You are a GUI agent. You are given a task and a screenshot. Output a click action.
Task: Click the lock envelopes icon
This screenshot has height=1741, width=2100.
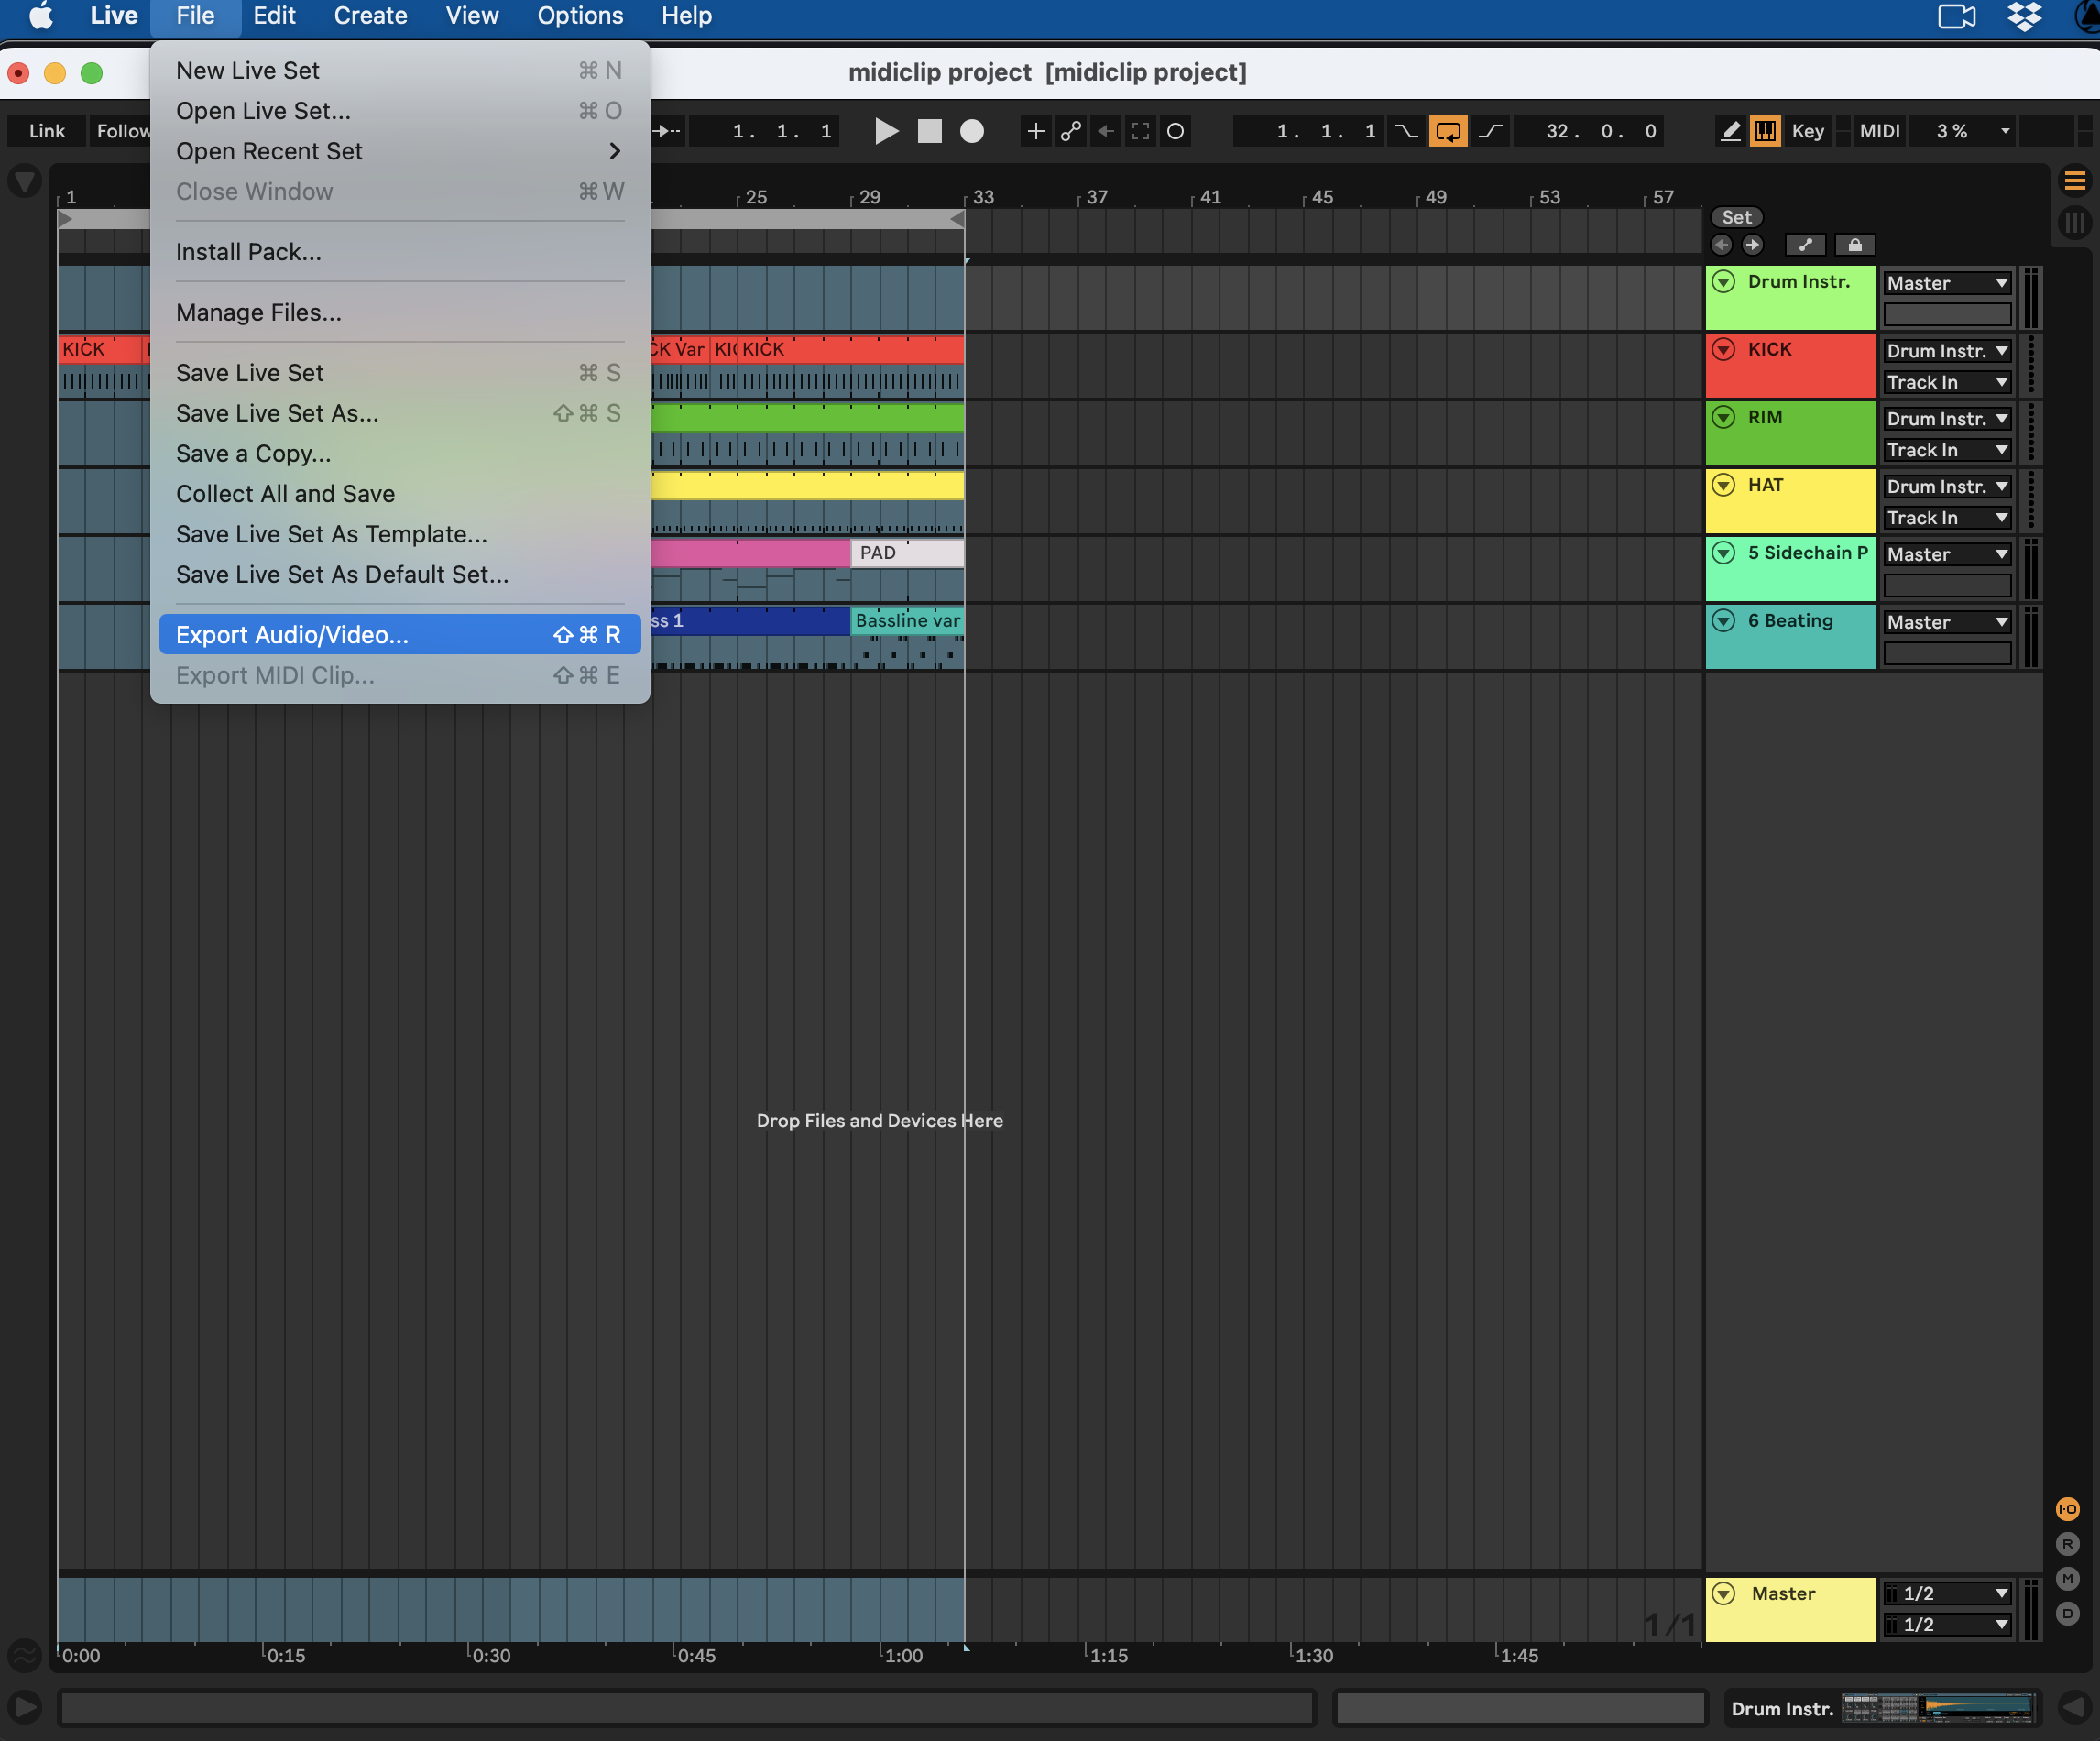(x=1854, y=245)
